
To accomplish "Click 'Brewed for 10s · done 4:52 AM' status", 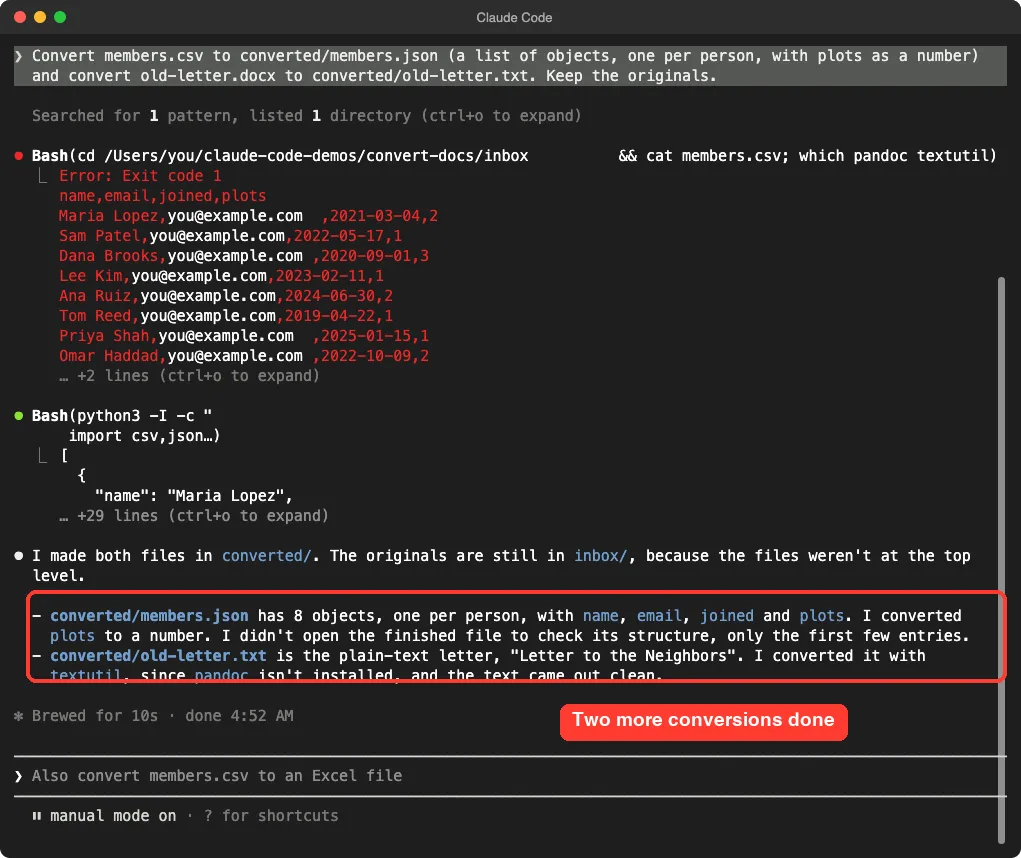I will point(163,716).
